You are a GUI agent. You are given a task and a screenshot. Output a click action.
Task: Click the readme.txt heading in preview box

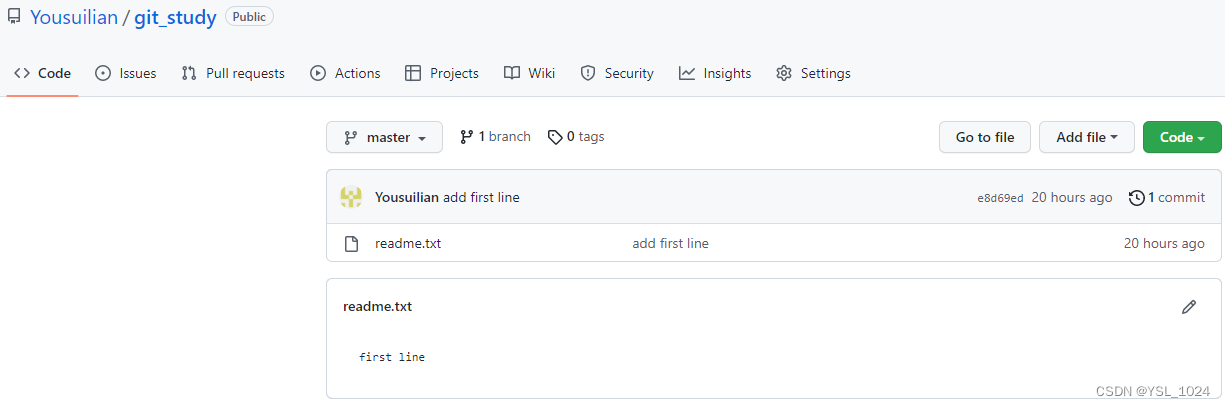(377, 306)
